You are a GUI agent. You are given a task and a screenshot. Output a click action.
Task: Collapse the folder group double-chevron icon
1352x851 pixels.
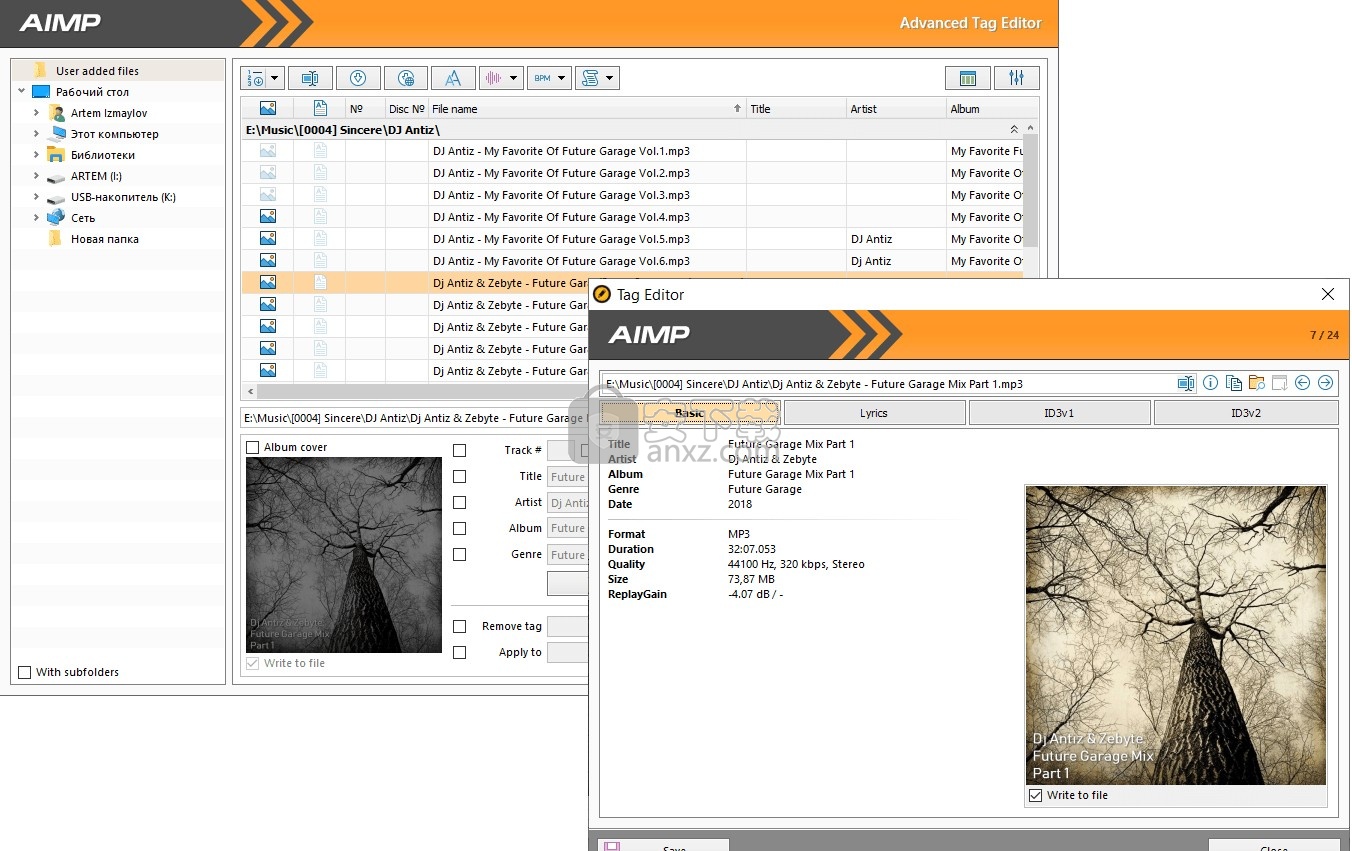point(1014,130)
